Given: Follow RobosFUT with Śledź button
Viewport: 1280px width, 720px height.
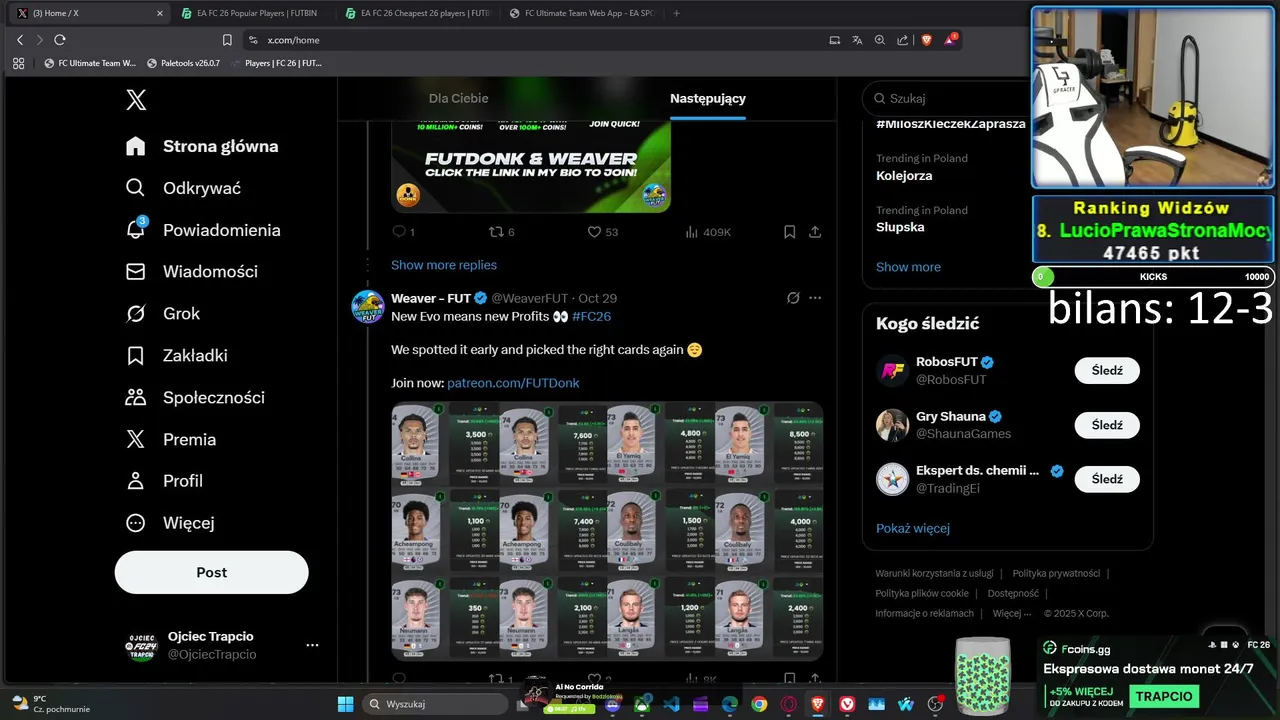Looking at the screenshot, I should [x=1107, y=371].
